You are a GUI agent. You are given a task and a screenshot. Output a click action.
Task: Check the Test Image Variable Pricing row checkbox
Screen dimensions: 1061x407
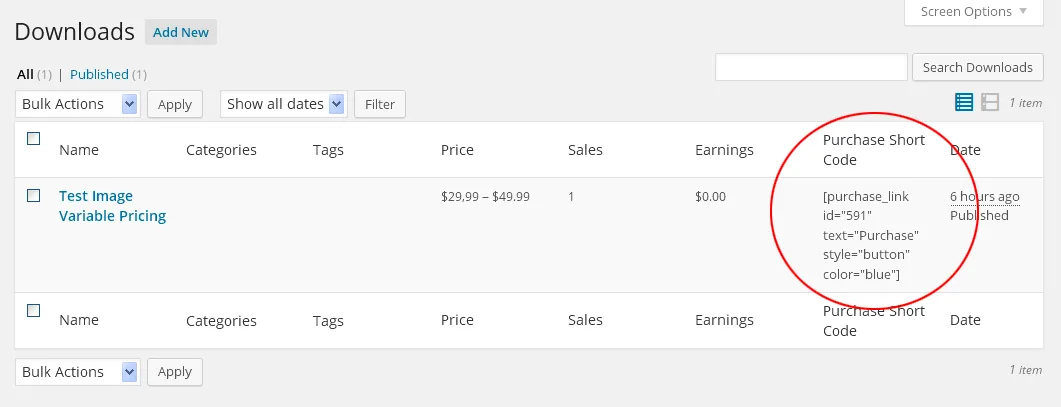tap(33, 196)
